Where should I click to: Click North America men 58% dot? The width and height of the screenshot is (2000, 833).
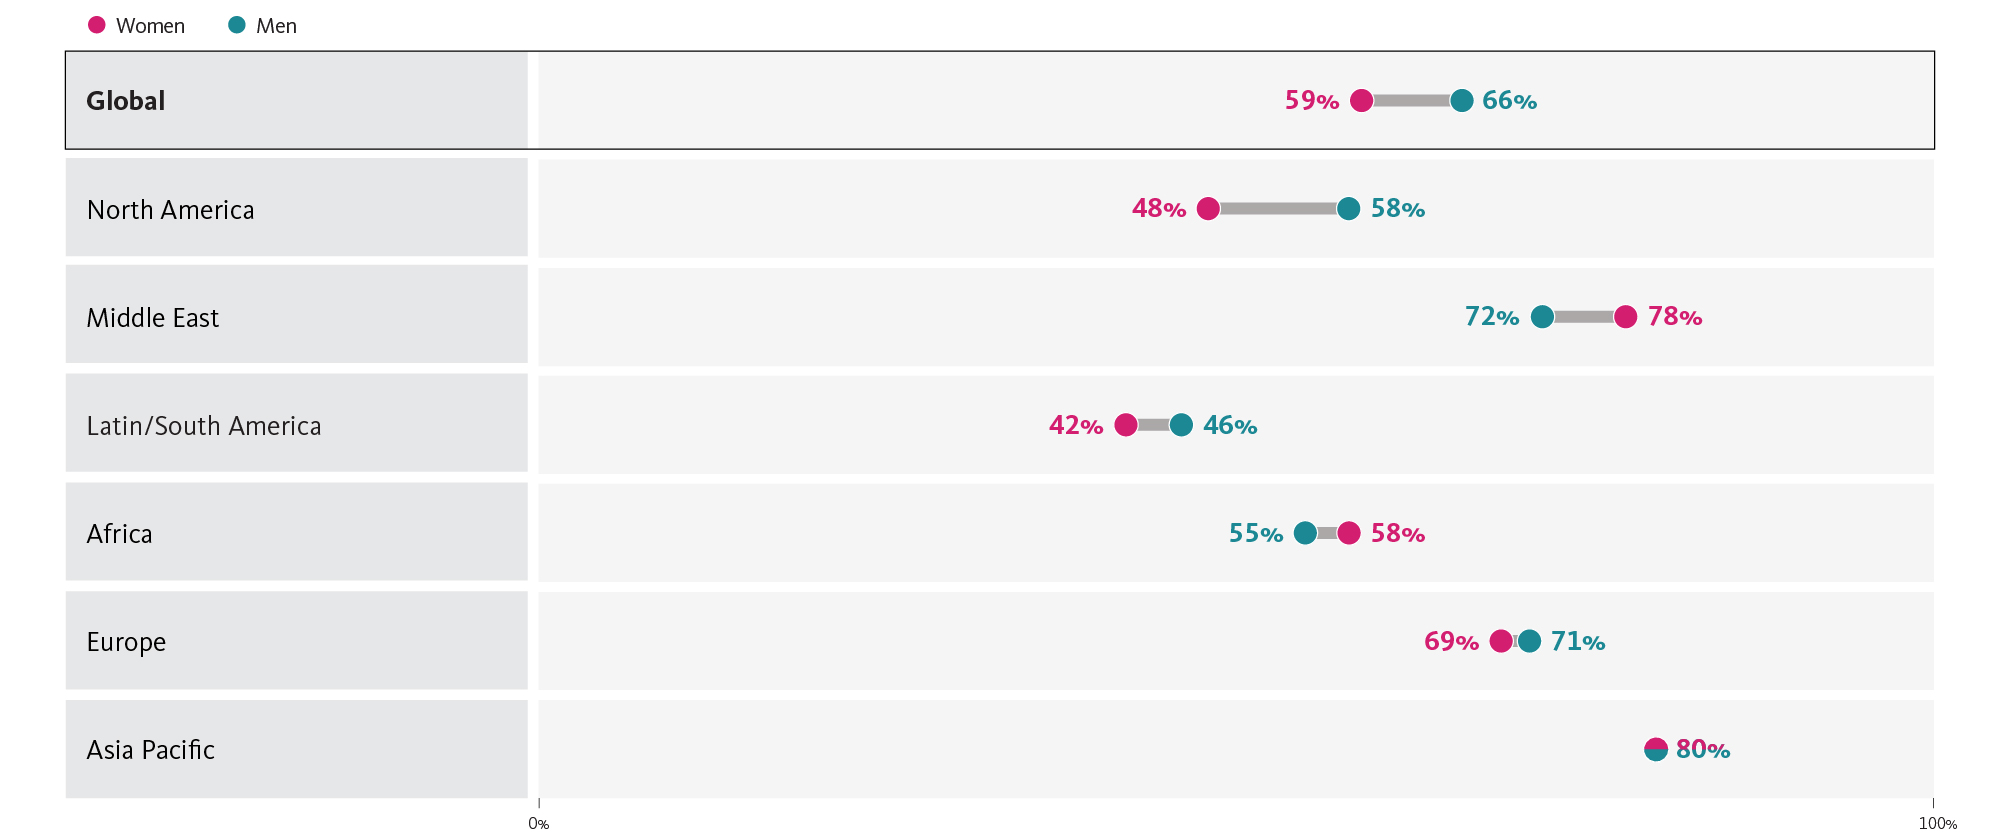[x=1349, y=209]
